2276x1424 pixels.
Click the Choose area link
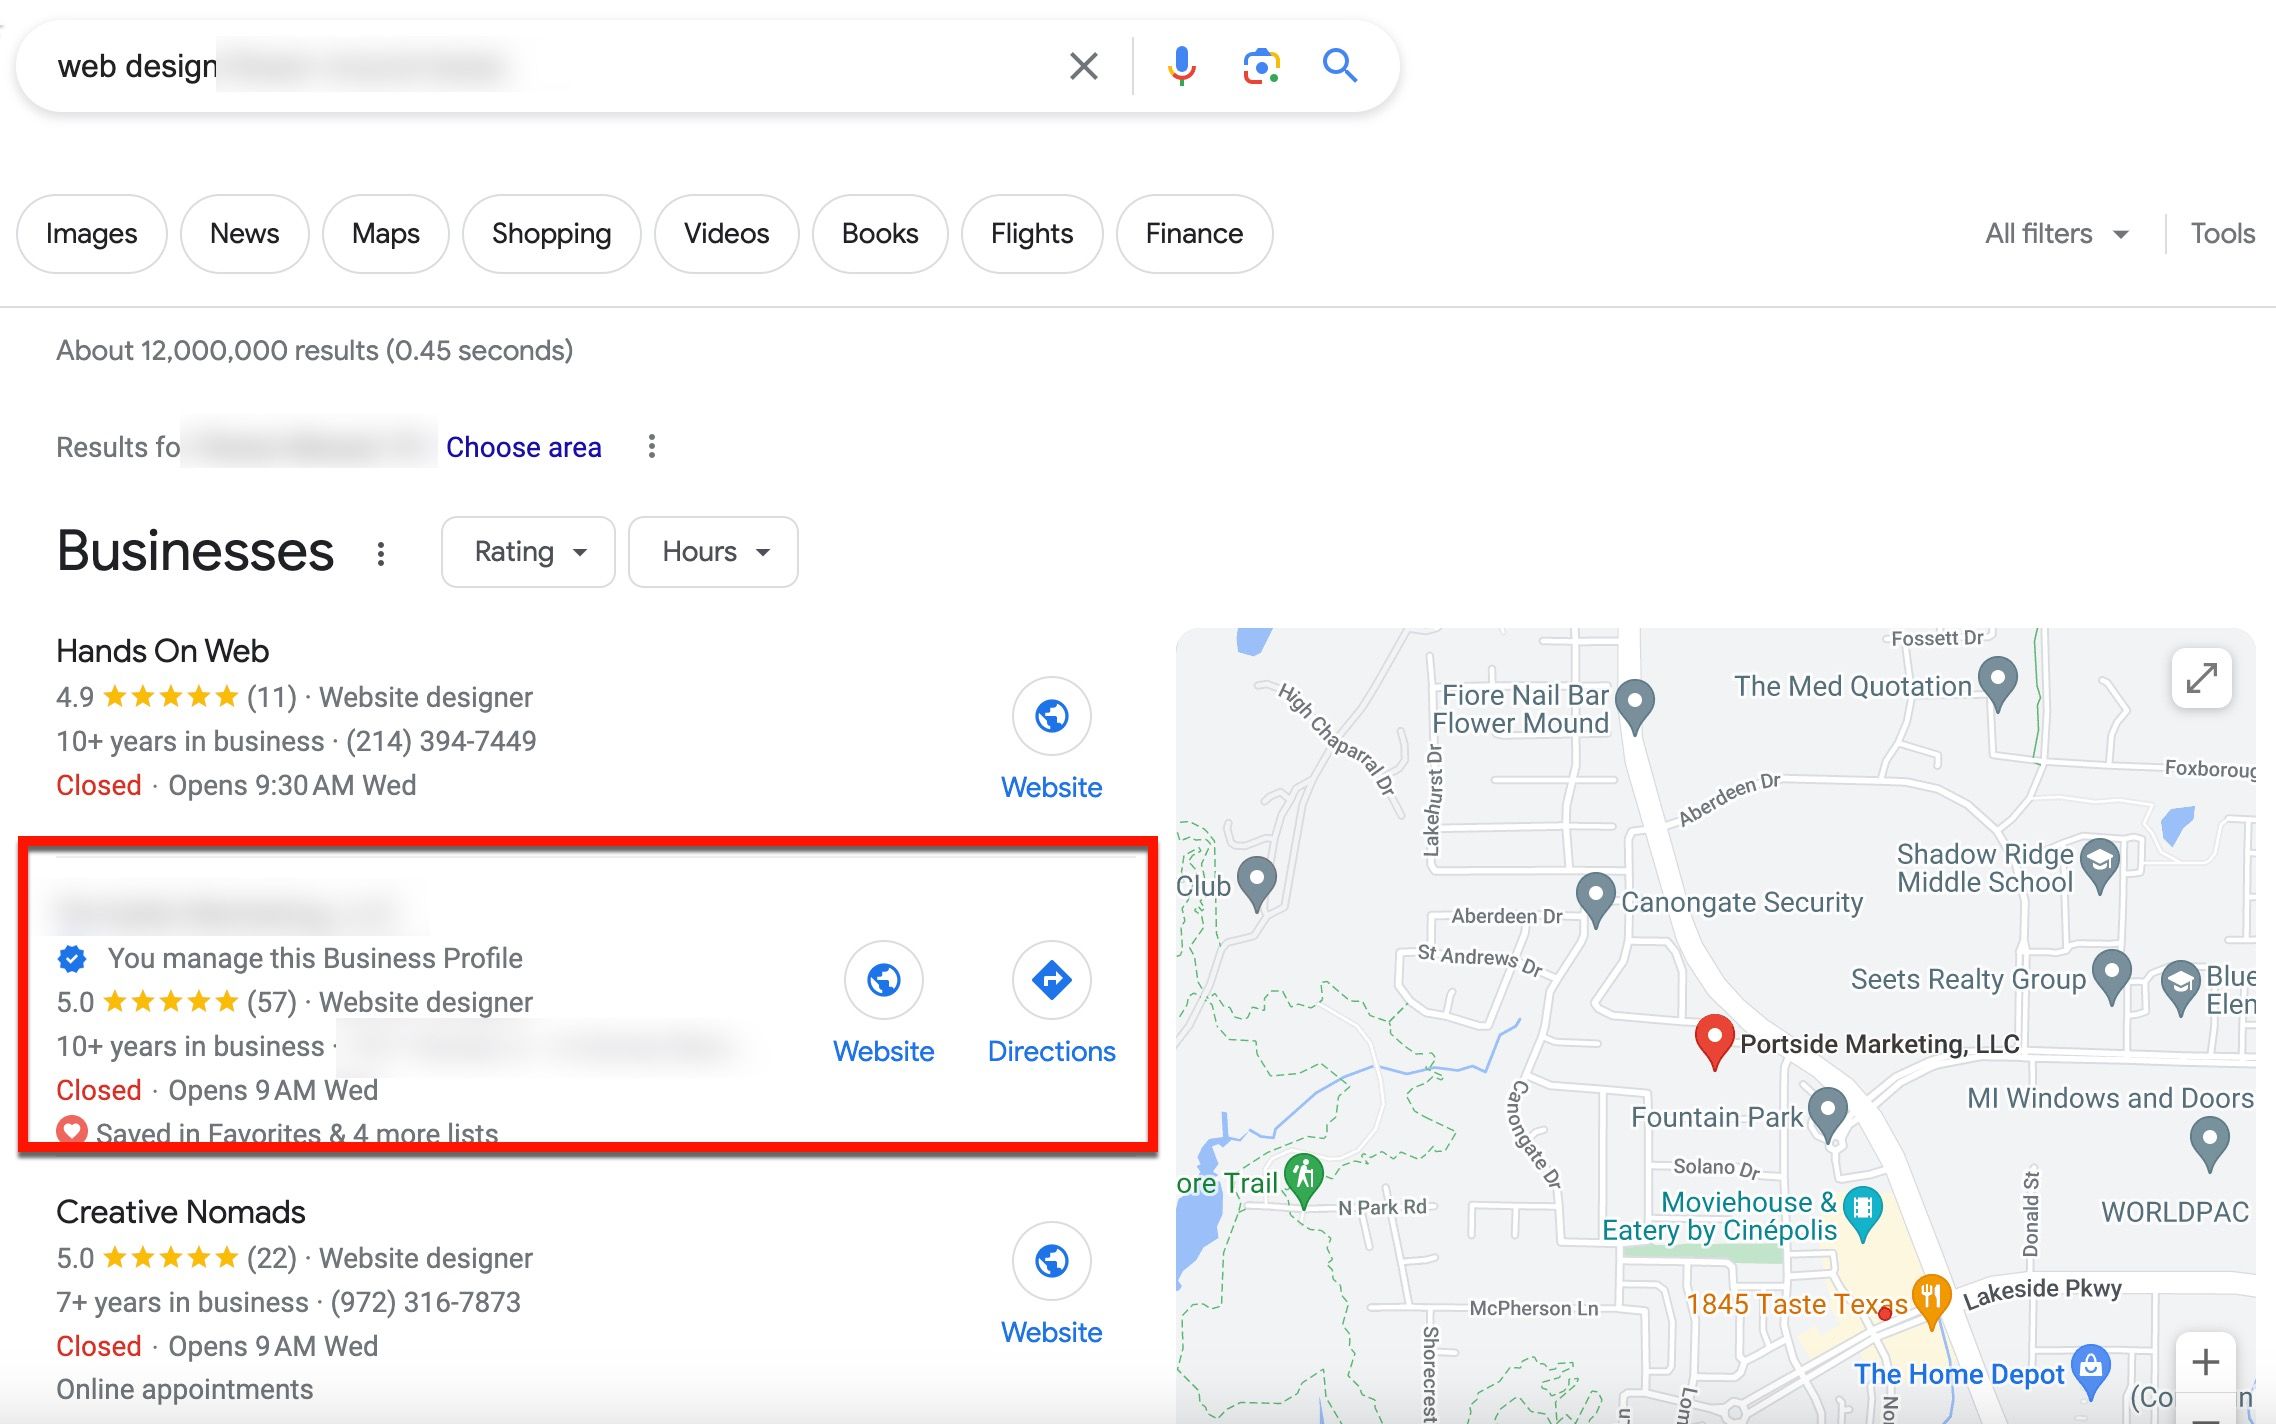pos(523,447)
